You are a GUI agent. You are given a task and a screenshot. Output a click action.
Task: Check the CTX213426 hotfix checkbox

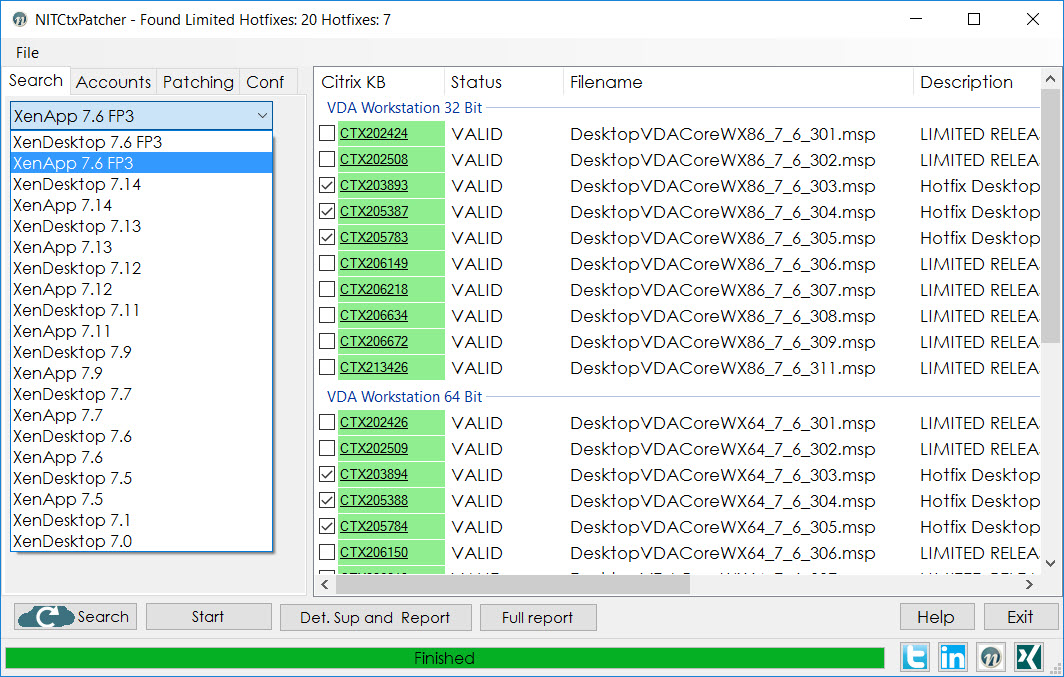coord(327,367)
